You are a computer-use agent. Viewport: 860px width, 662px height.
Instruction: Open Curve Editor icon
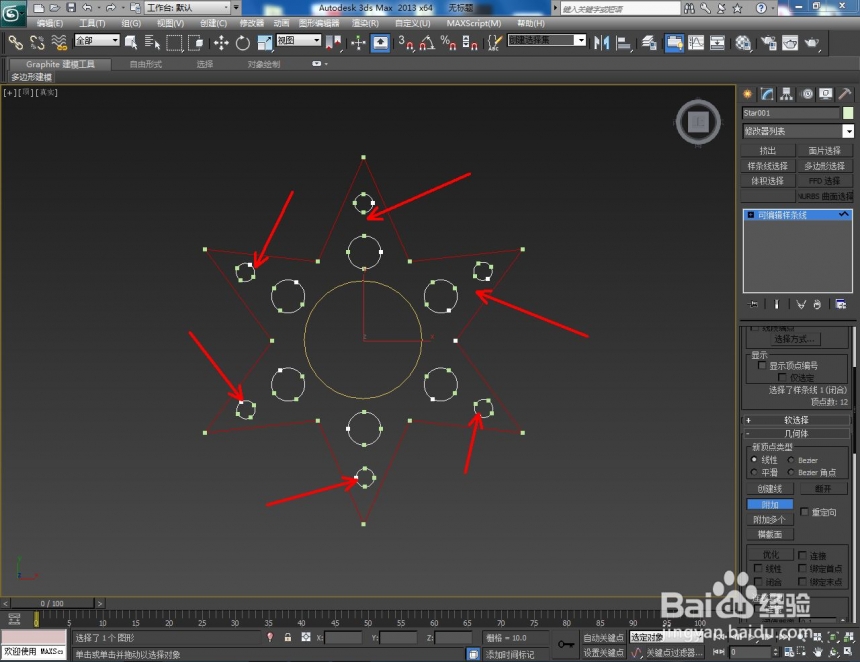[x=696, y=43]
